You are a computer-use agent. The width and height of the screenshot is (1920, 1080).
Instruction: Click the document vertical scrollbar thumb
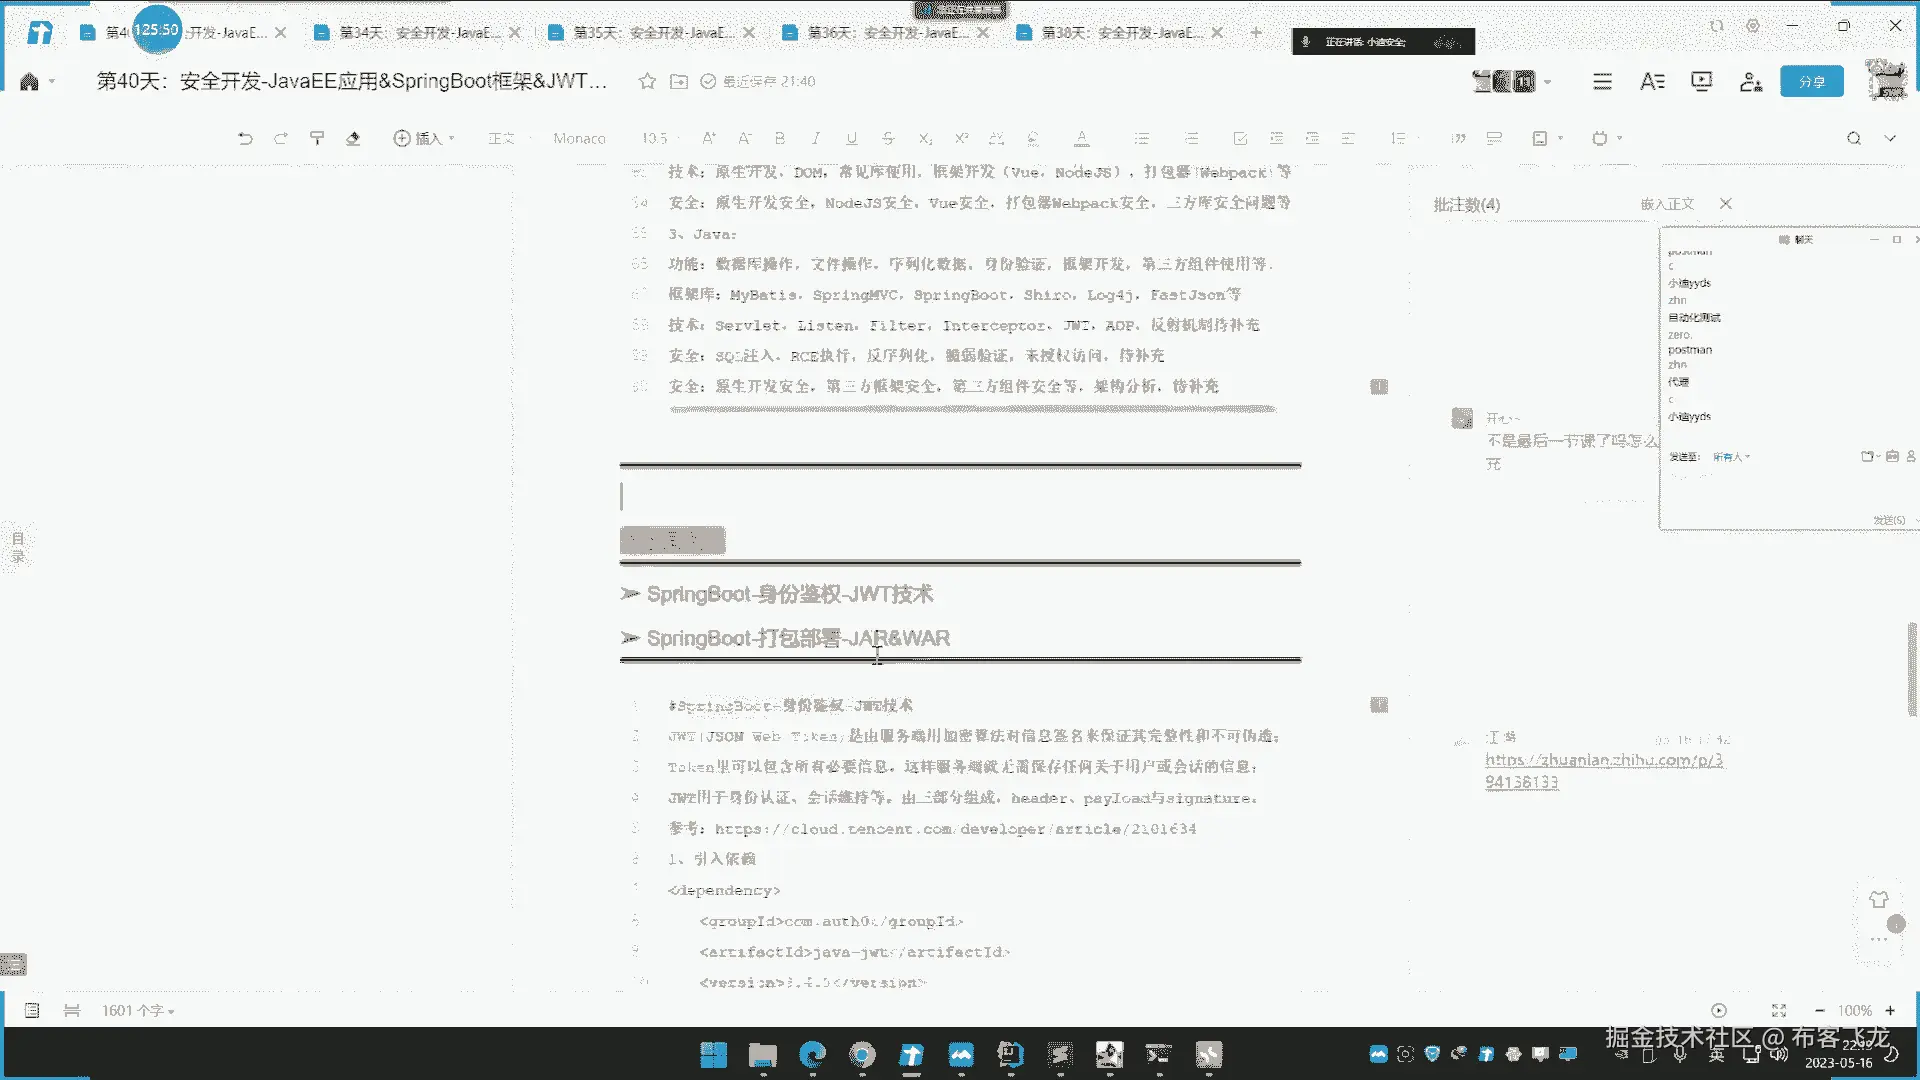[x=1912, y=668]
